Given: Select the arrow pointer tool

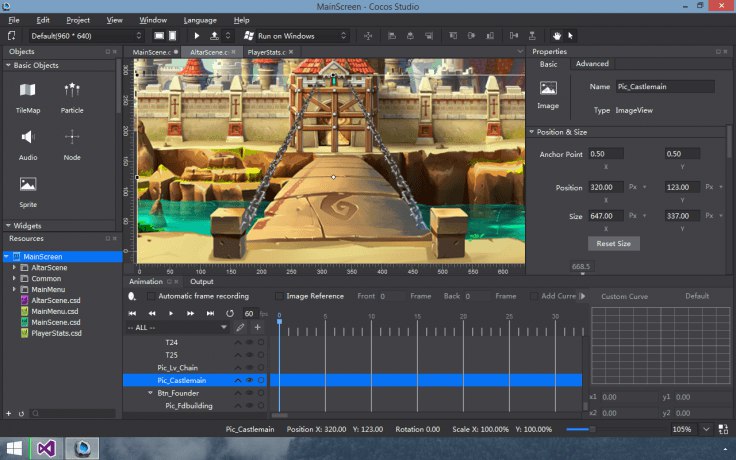Looking at the screenshot, I should pos(570,36).
